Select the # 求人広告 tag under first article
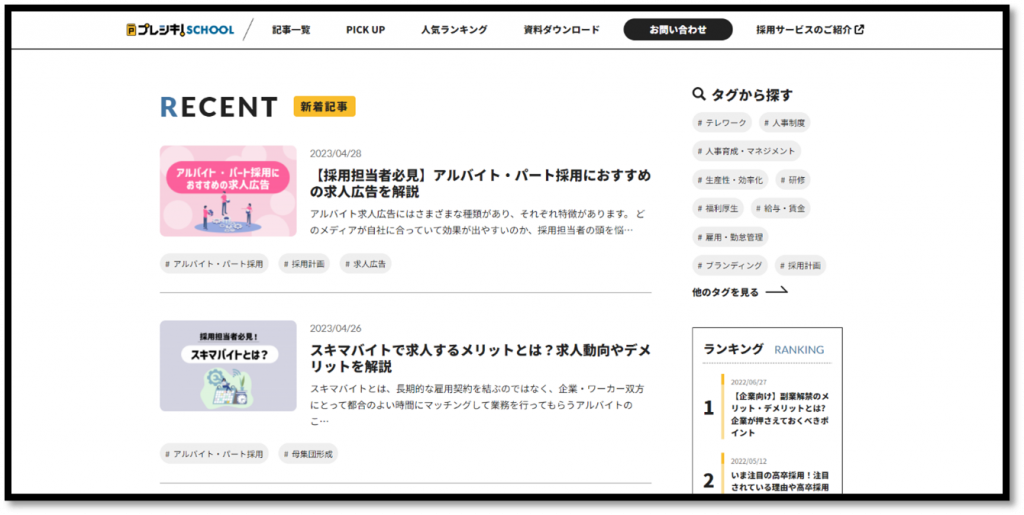The image size is (1024, 515). [x=366, y=264]
